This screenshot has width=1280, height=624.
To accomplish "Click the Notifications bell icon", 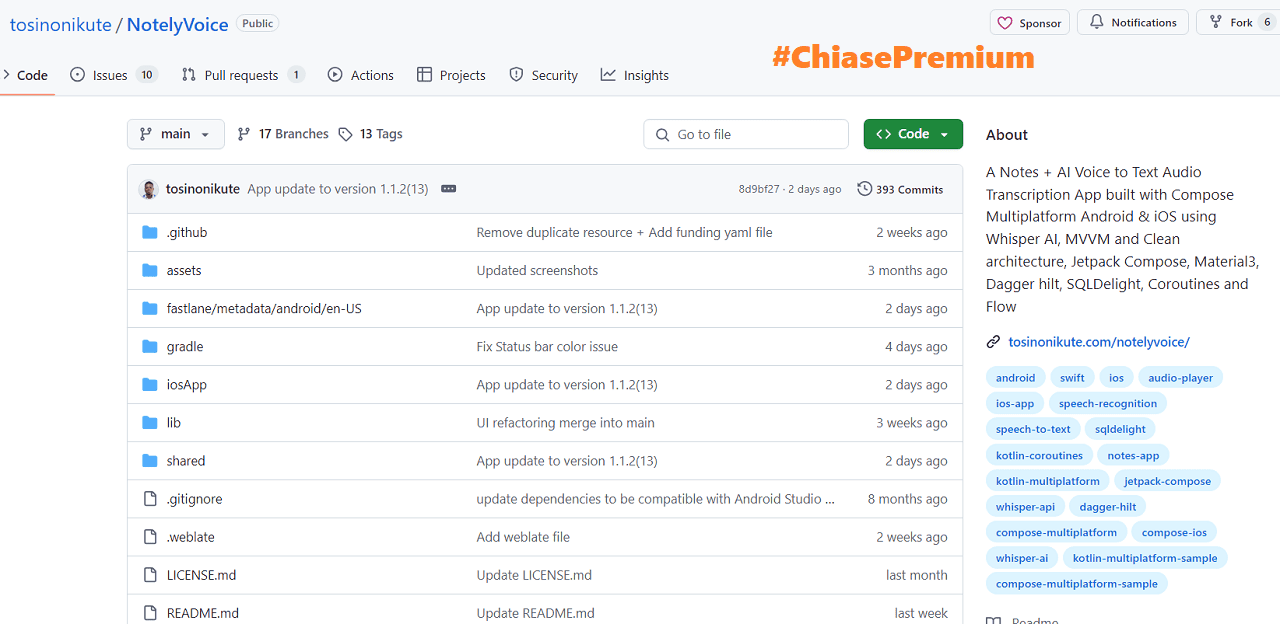I will (x=1097, y=22).
